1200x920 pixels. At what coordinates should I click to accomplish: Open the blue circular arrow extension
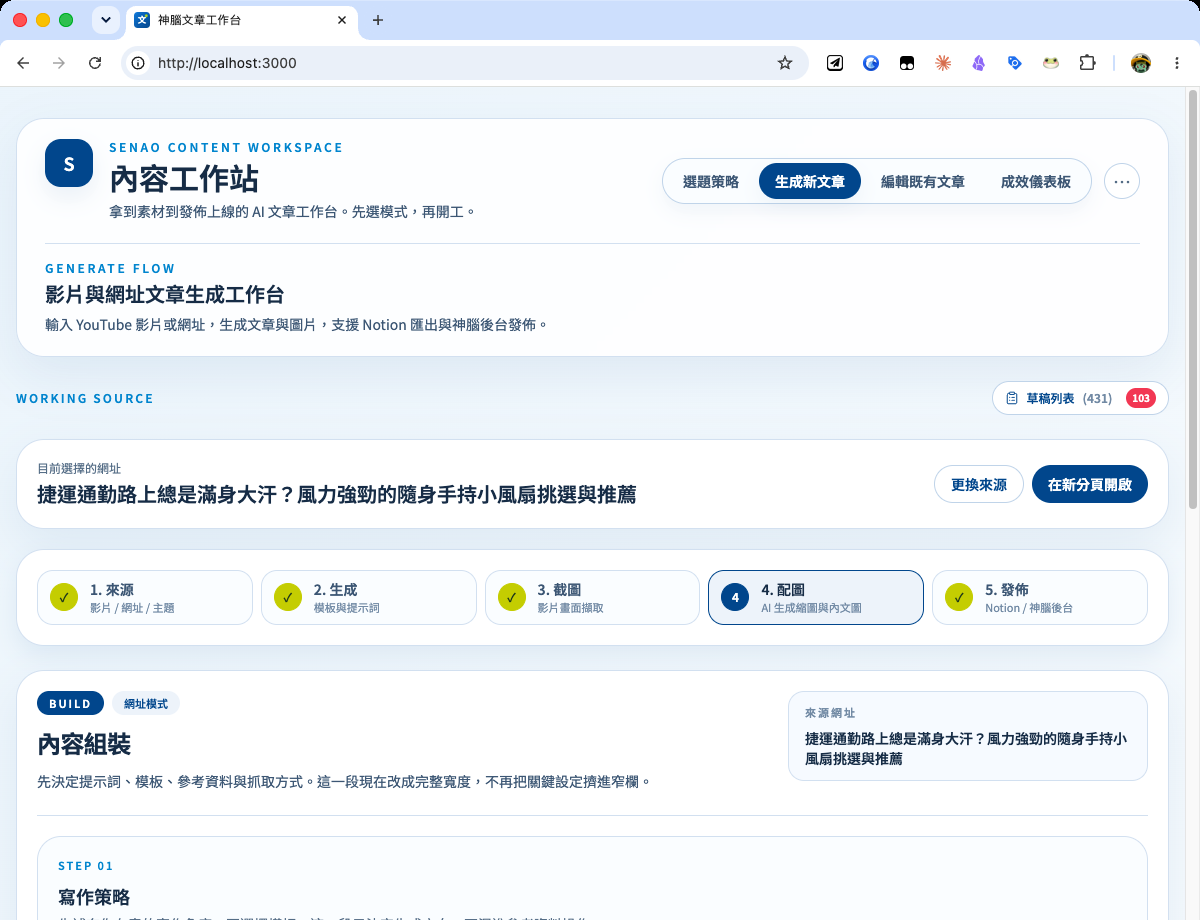coord(871,63)
